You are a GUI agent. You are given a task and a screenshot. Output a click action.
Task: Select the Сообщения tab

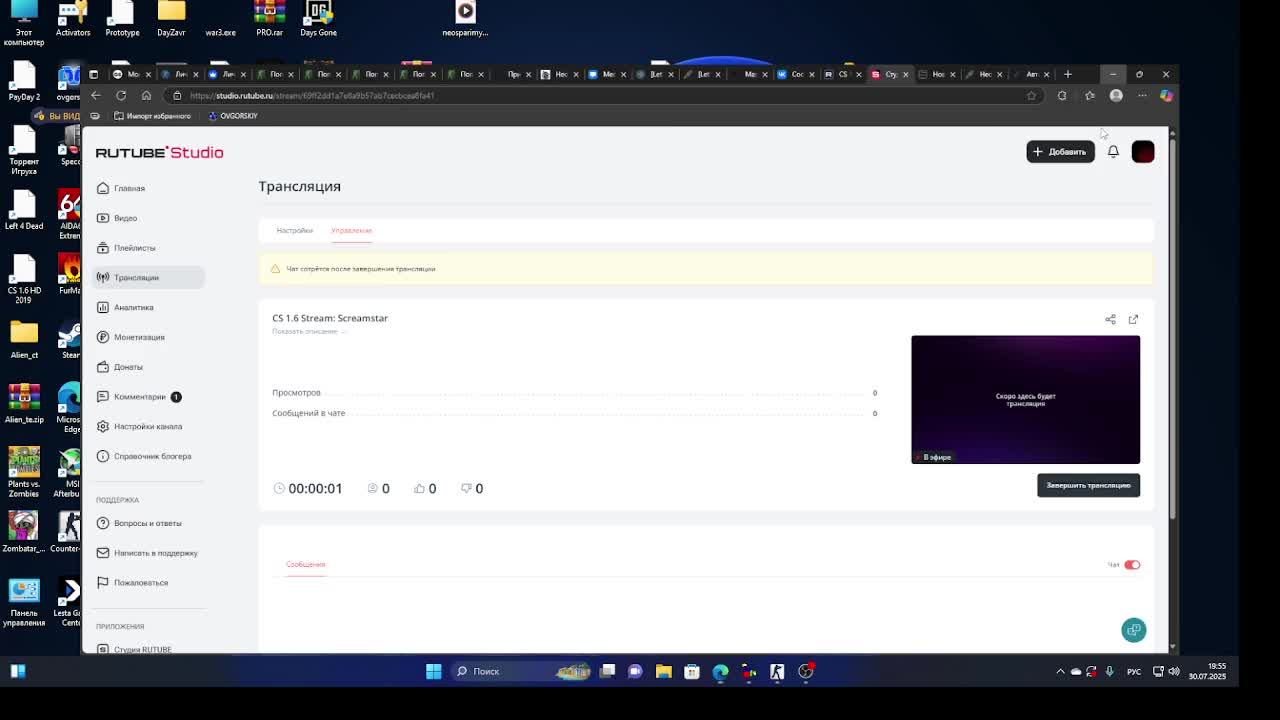point(305,564)
